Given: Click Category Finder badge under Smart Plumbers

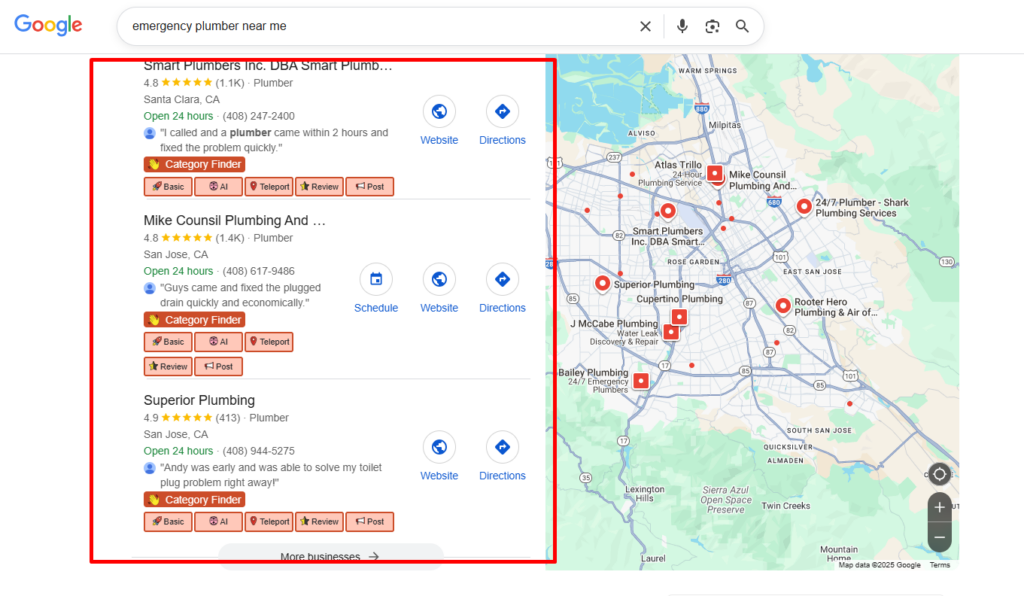Looking at the screenshot, I should [x=193, y=163].
